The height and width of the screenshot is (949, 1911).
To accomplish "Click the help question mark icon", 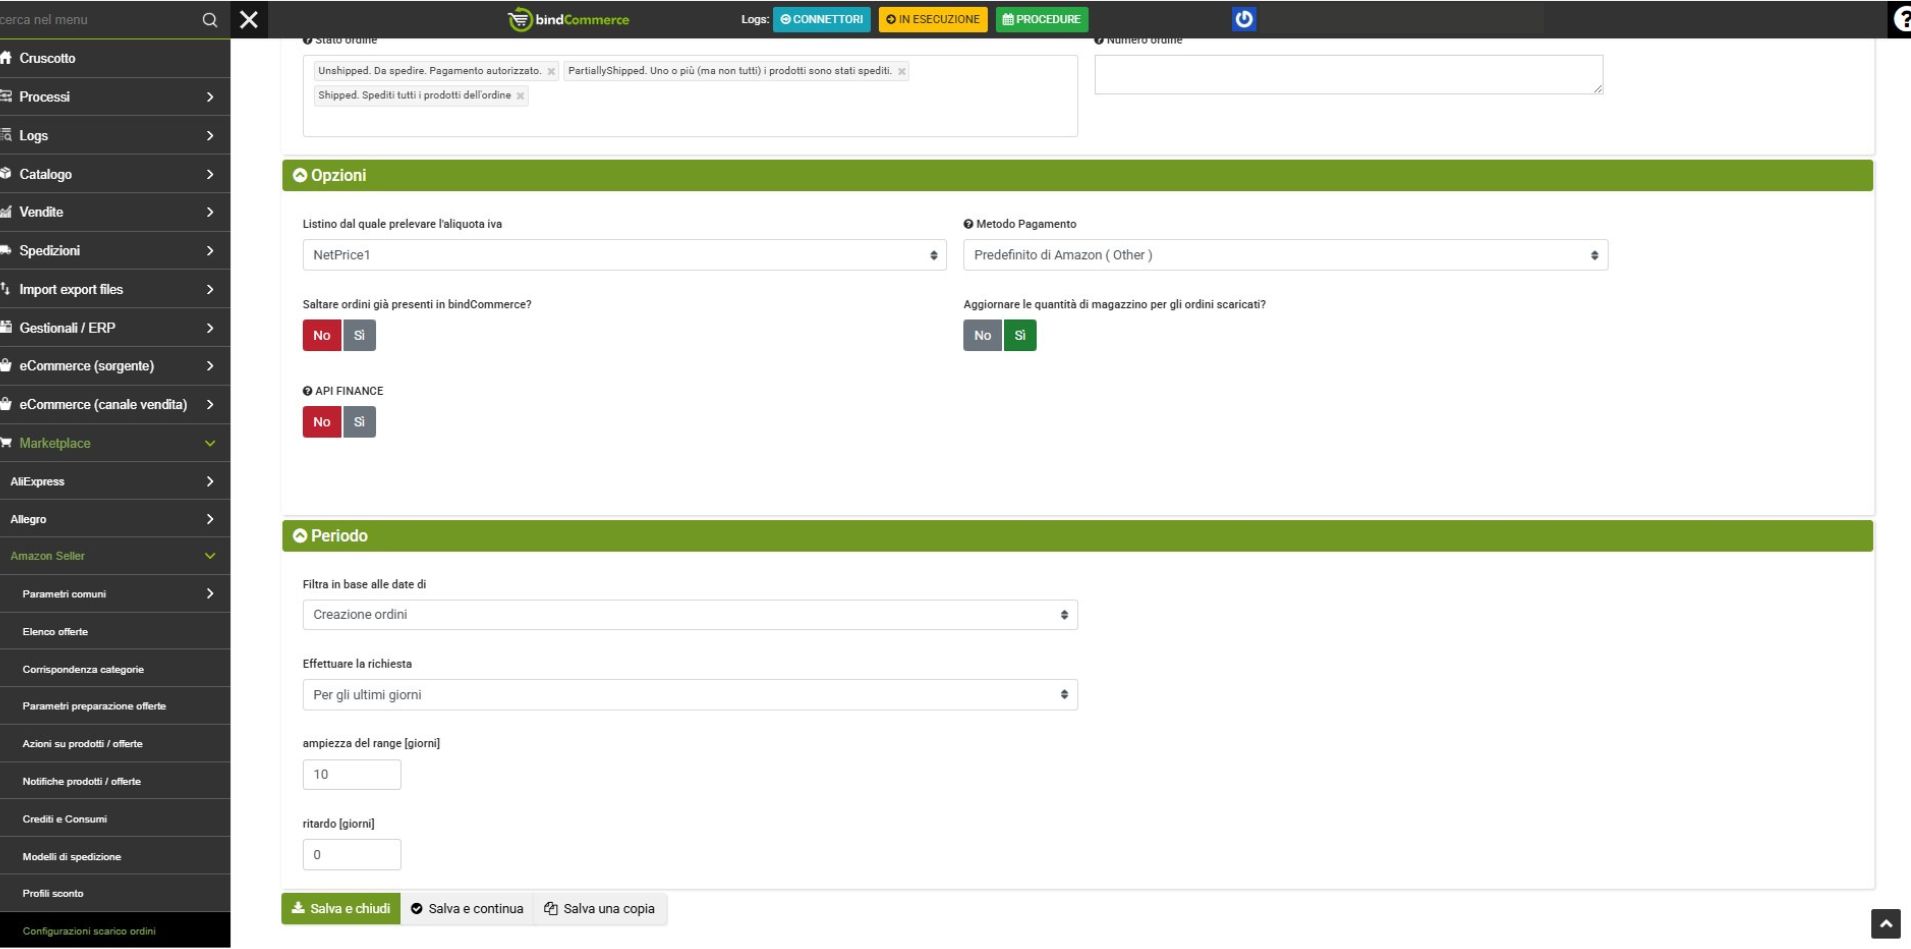I will pos(1901,20).
